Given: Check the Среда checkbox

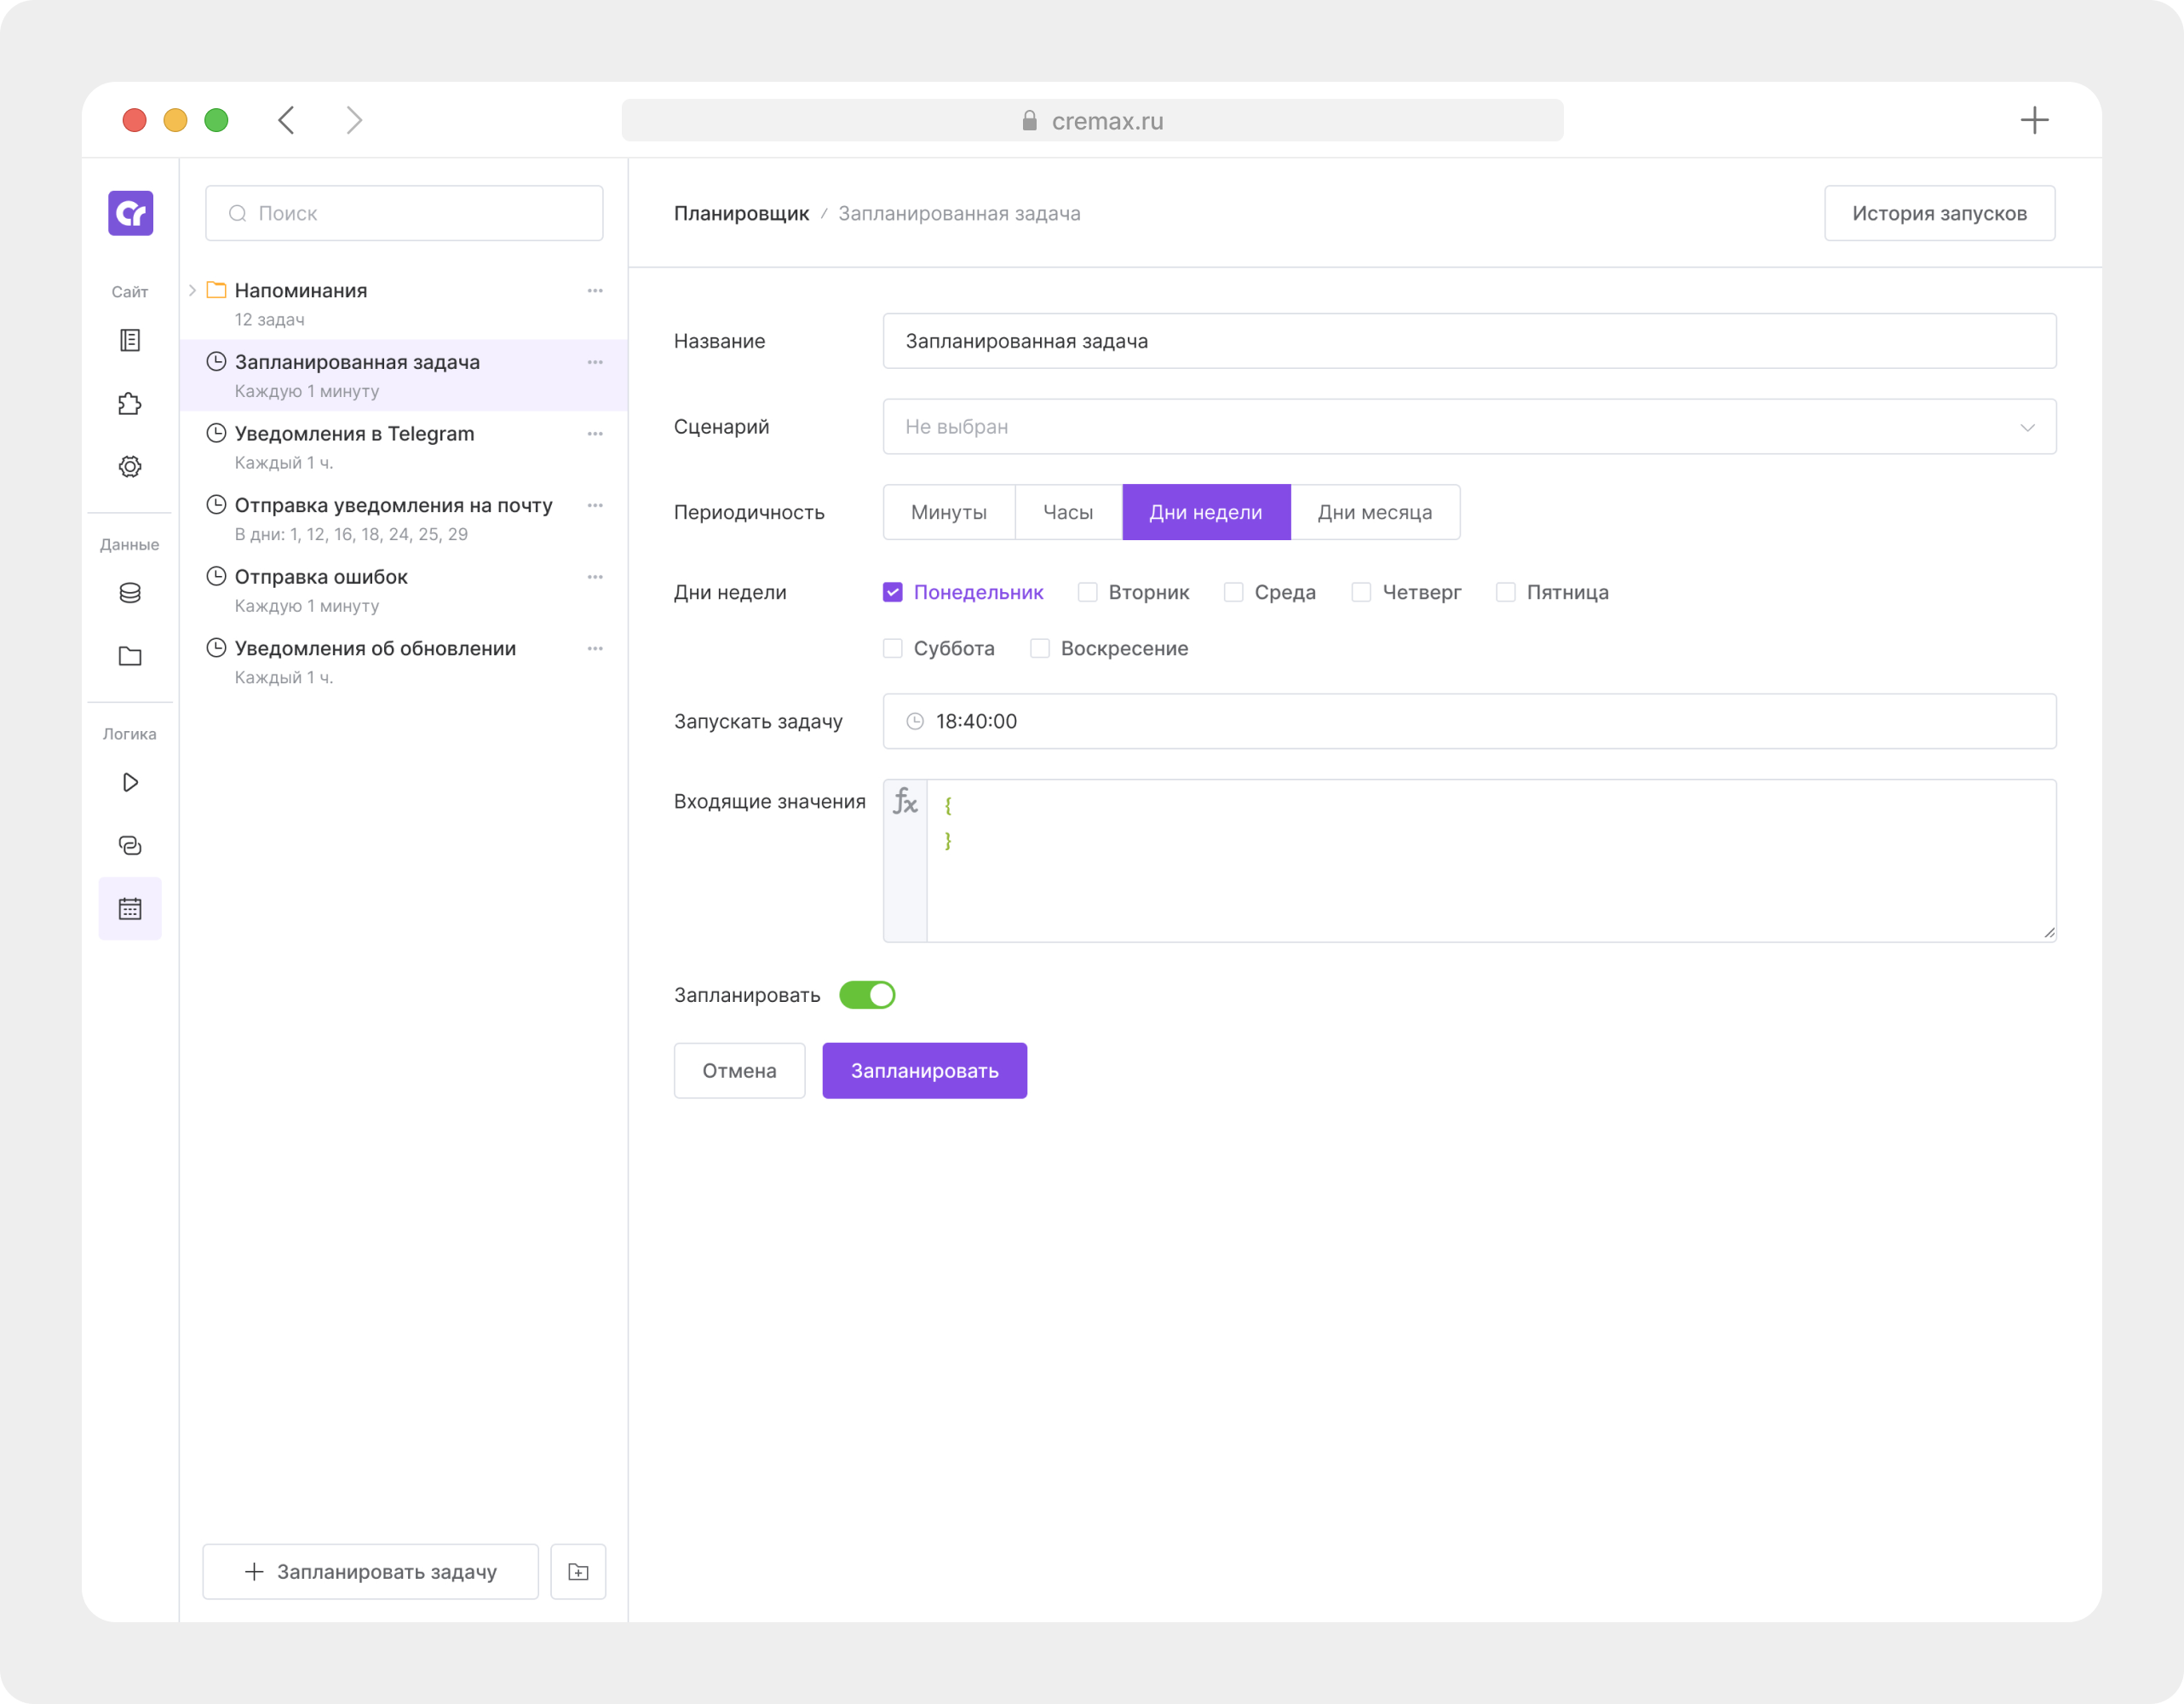Looking at the screenshot, I should 1234,592.
